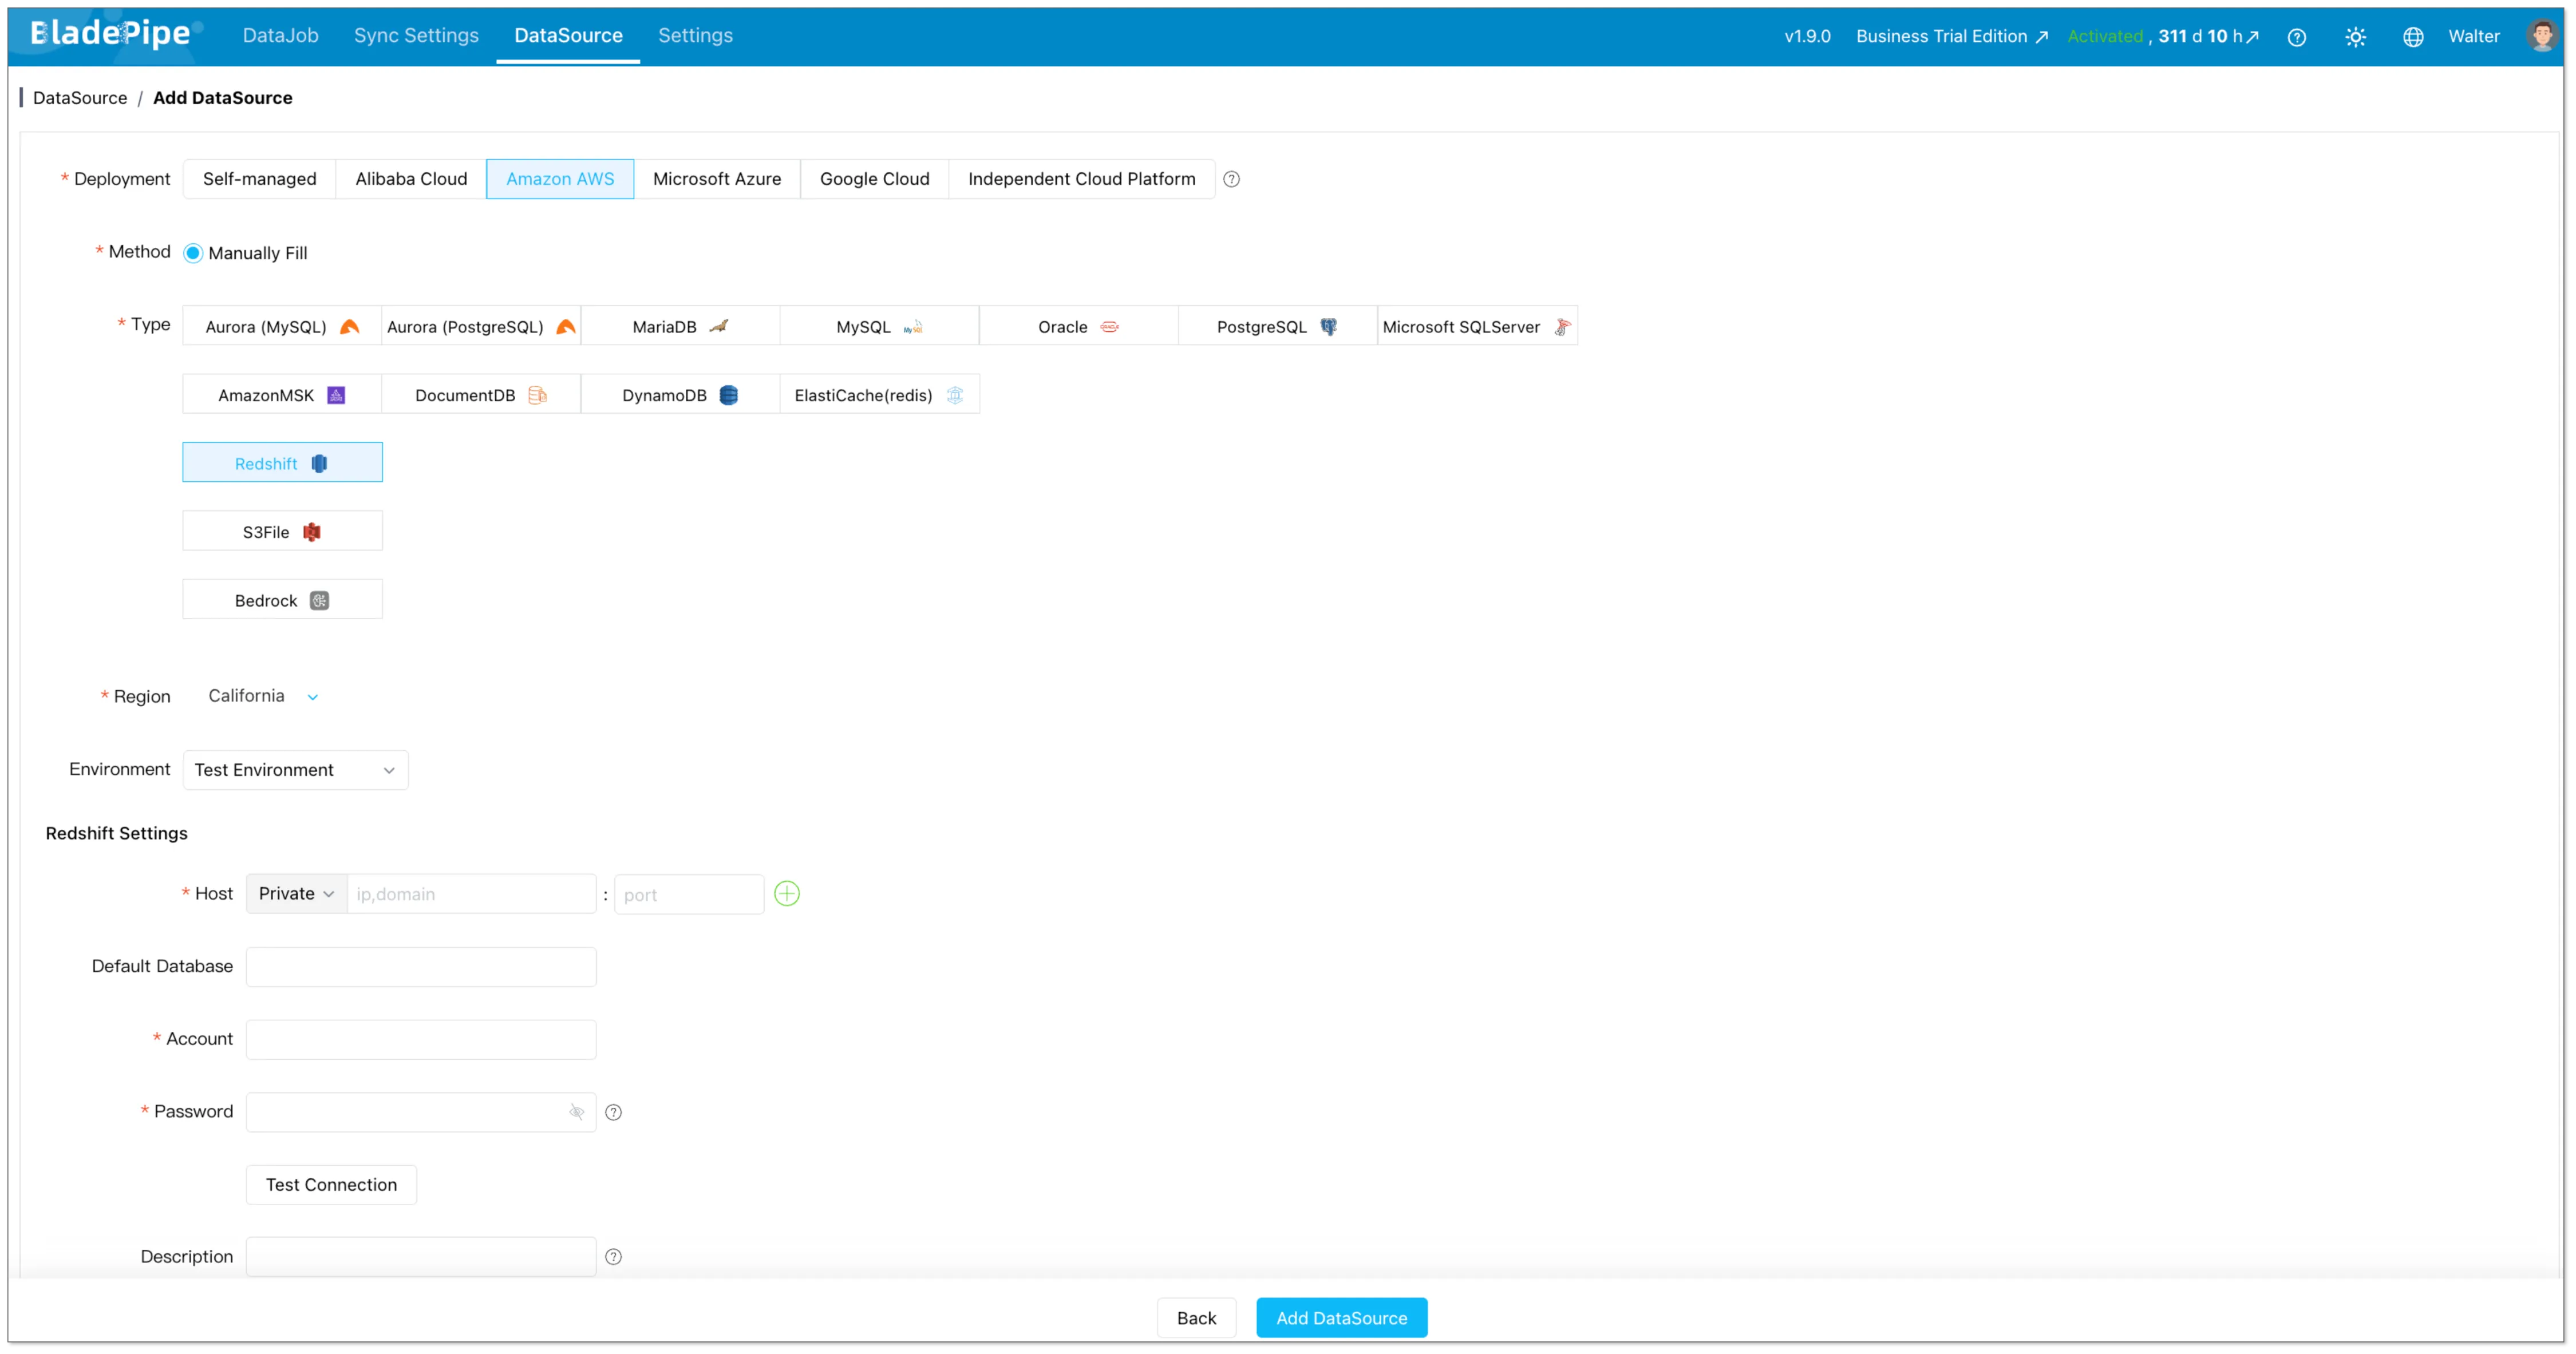Focus the Description input field
Screen dimensions: 2576x1354
click(x=421, y=1257)
